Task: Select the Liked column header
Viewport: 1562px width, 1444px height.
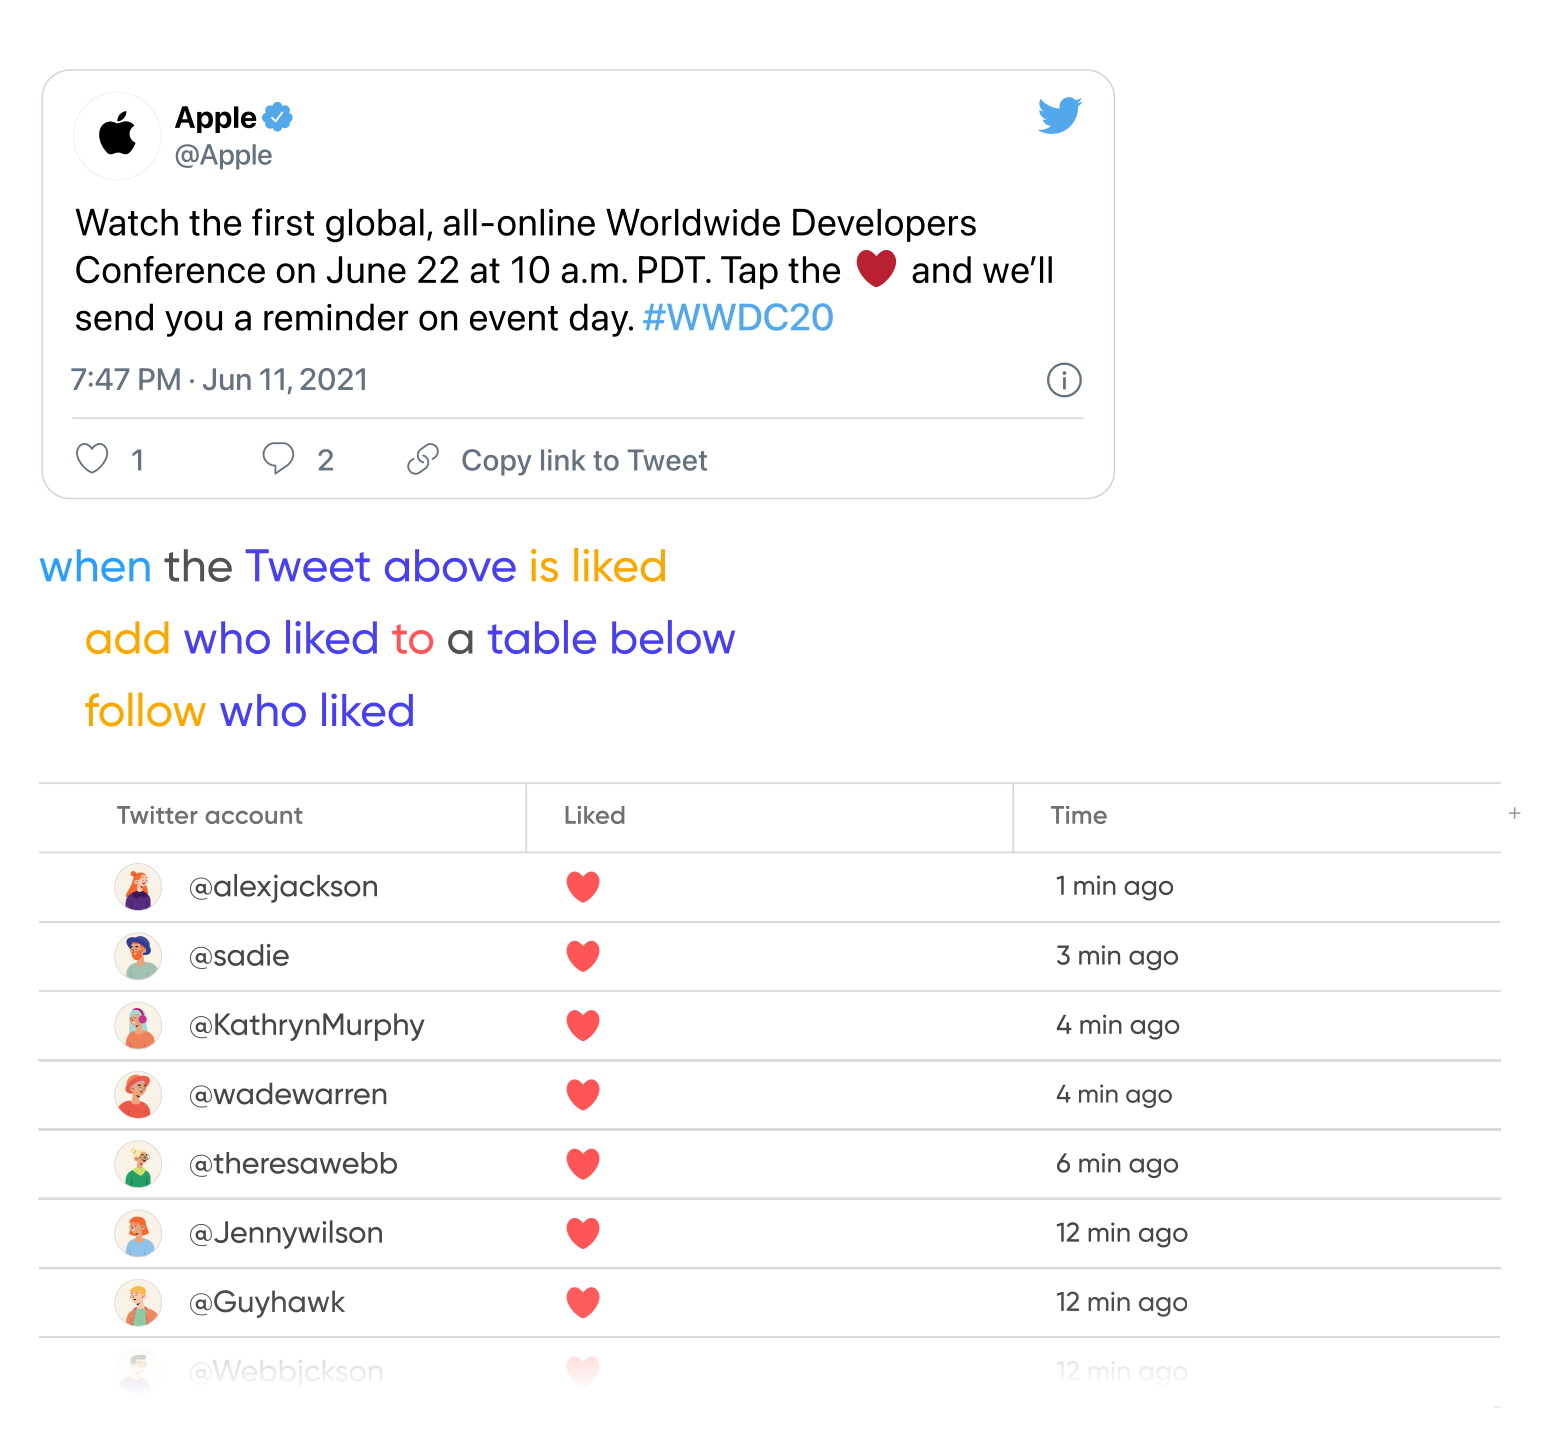Action: (x=594, y=816)
